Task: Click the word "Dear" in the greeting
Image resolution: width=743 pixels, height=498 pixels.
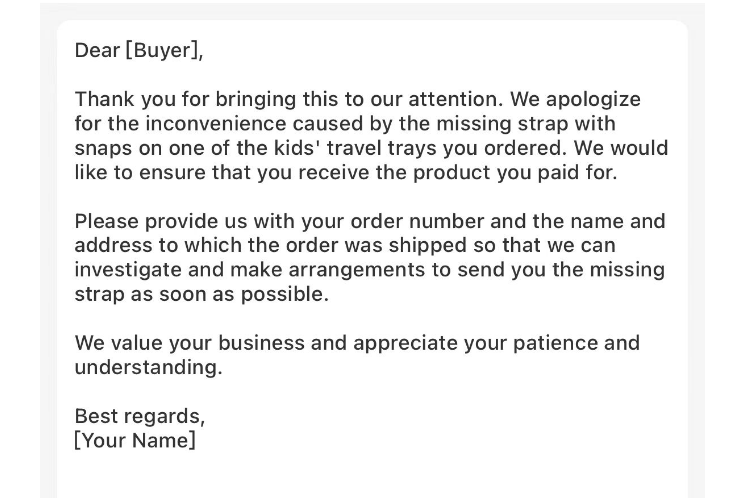Action: 97,50
